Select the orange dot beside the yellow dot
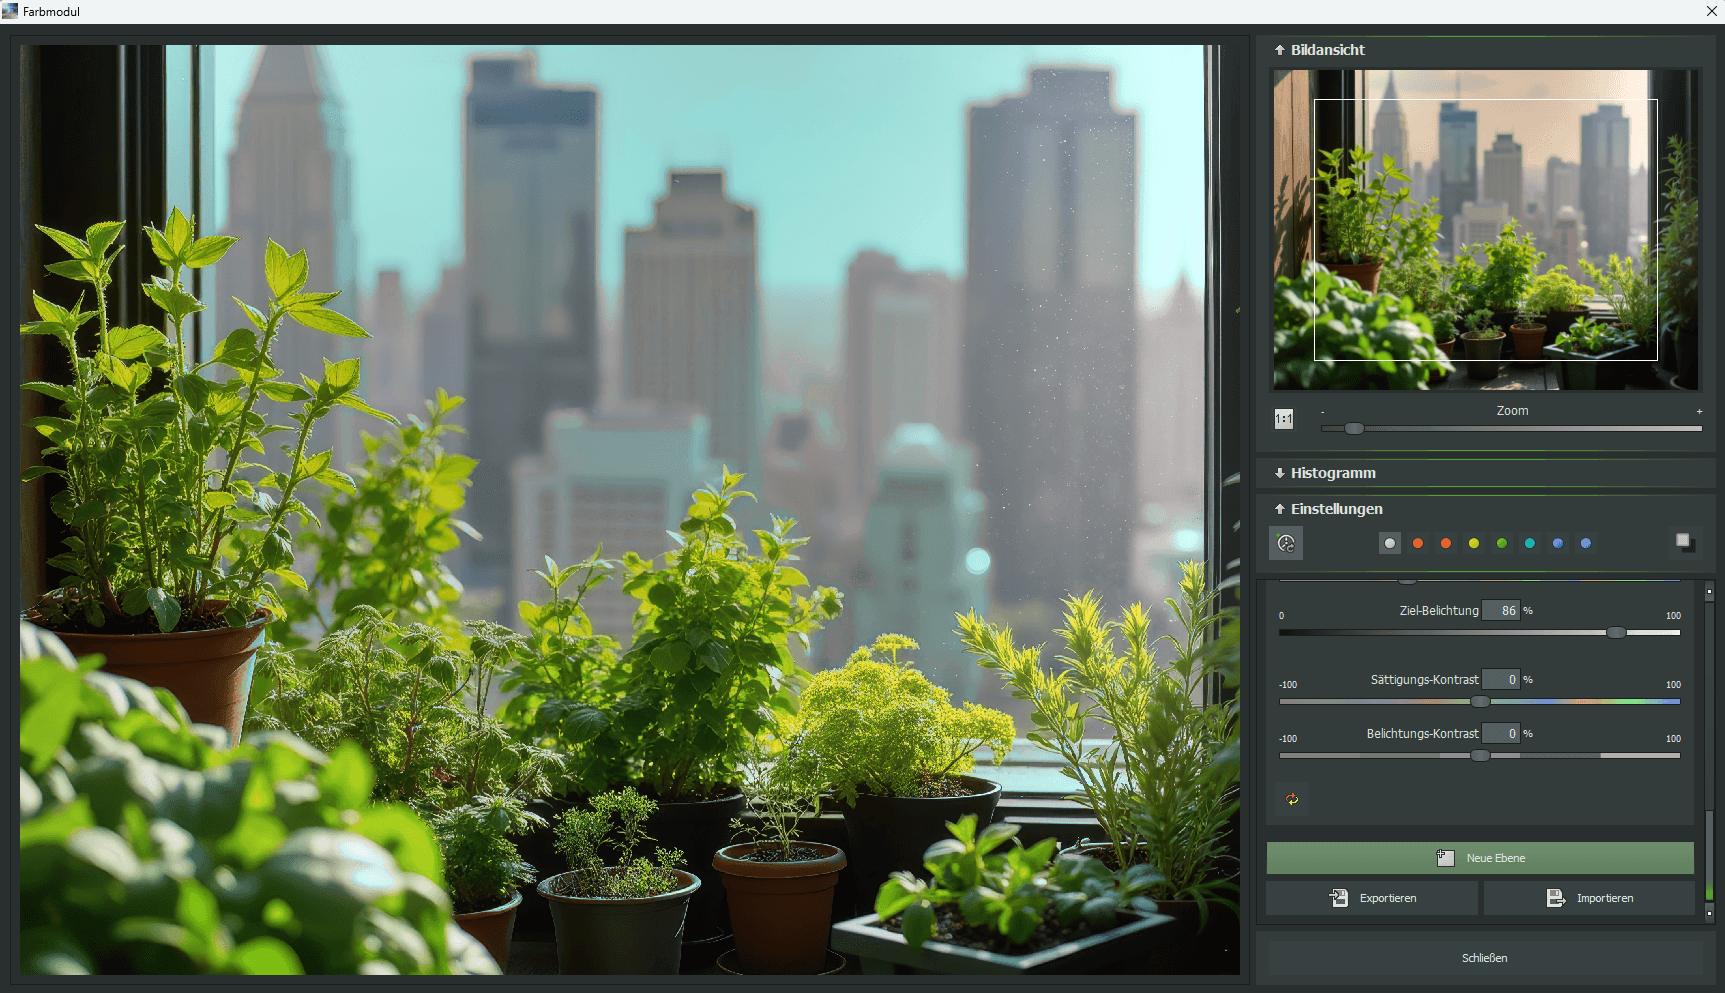Image resolution: width=1725 pixels, height=993 pixels. pyautogui.click(x=1446, y=543)
